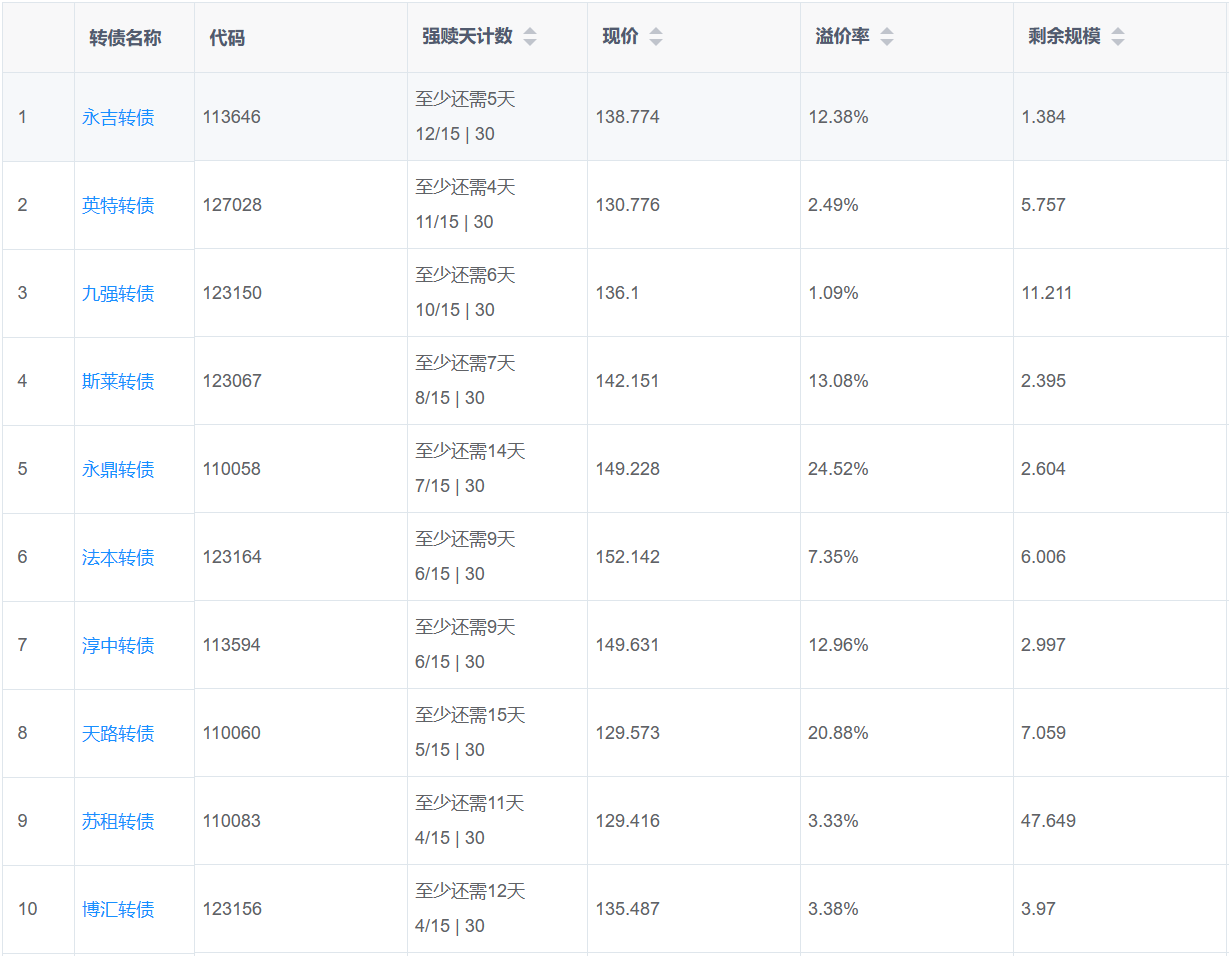Select the code cell 113646
The height and width of the screenshot is (956, 1229).
231,117
